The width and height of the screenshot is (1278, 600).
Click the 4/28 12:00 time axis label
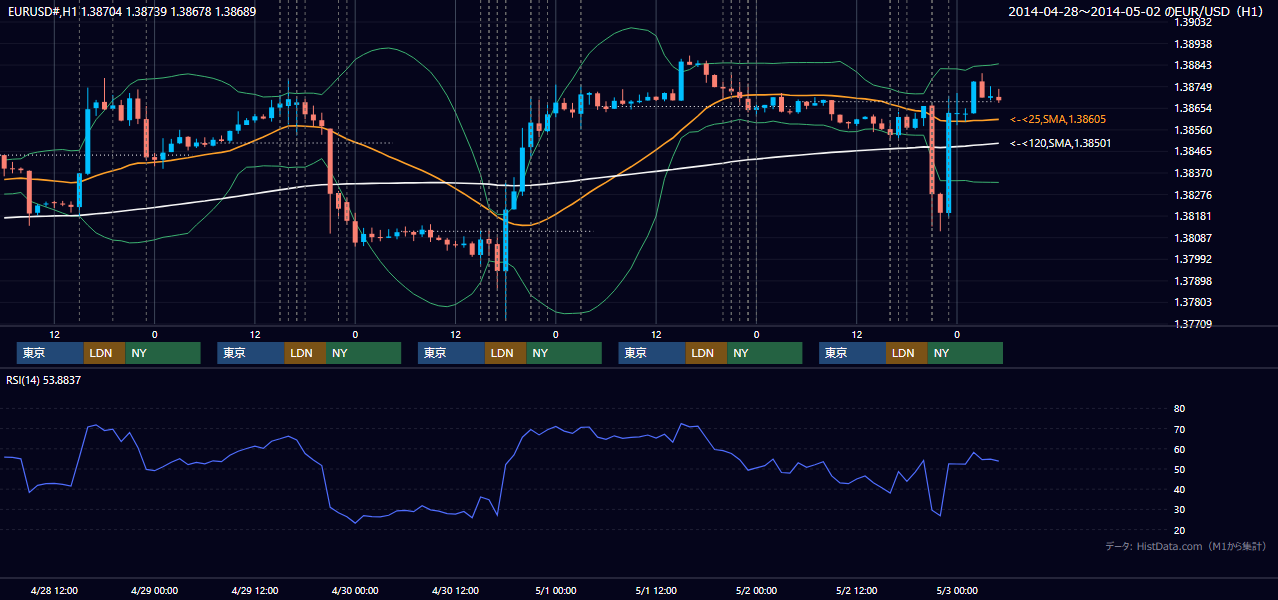click(55, 590)
